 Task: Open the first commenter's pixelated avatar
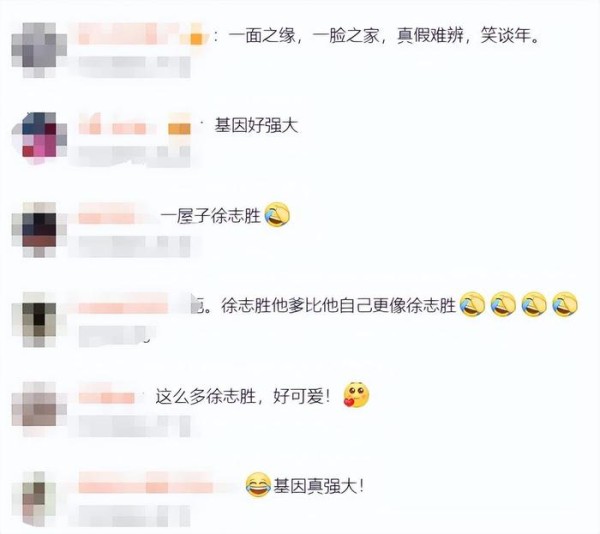(39, 50)
